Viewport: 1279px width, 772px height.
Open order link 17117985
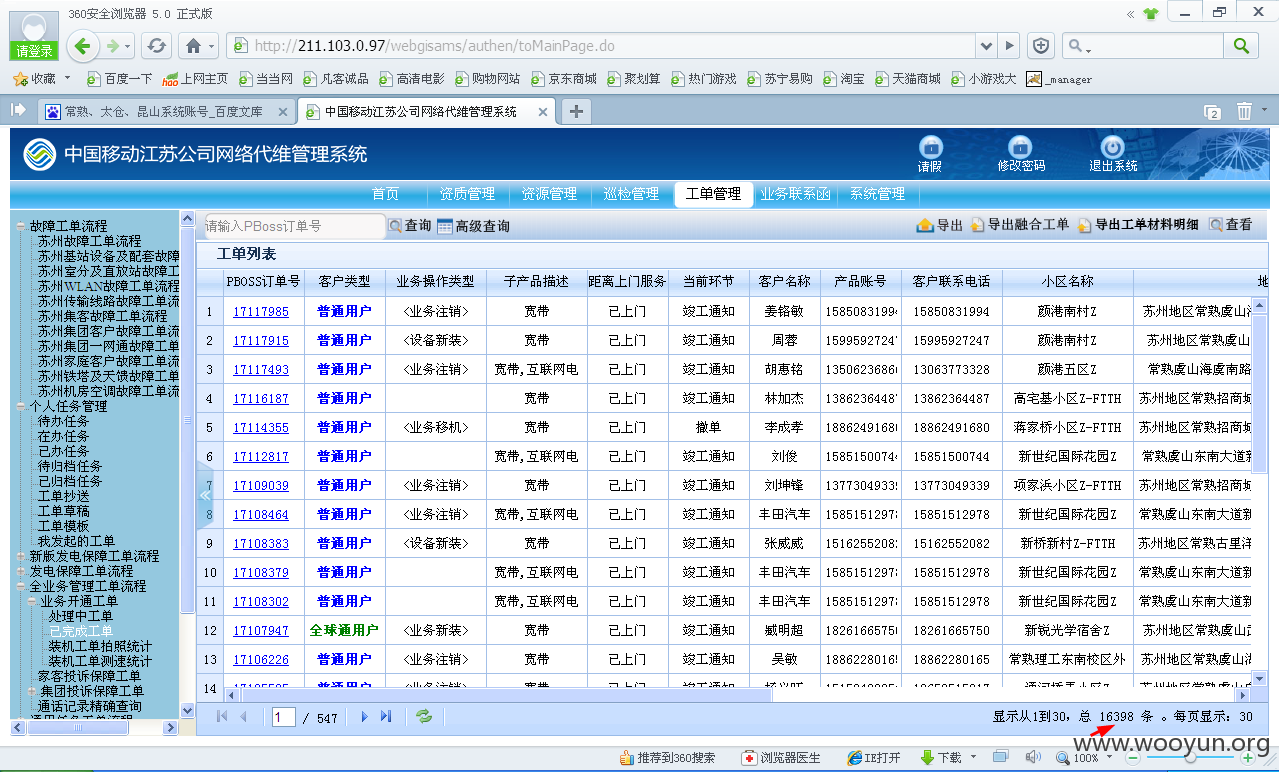pyautogui.click(x=261, y=312)
